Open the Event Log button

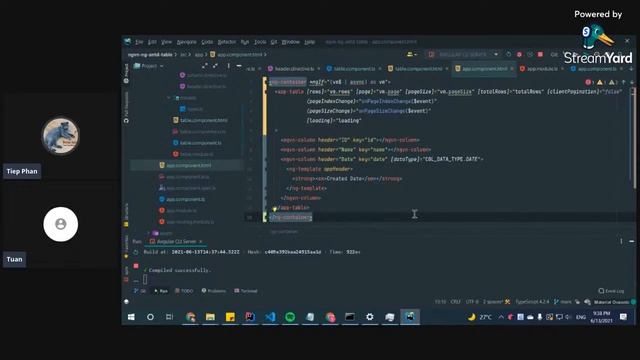tap(611, 291)
